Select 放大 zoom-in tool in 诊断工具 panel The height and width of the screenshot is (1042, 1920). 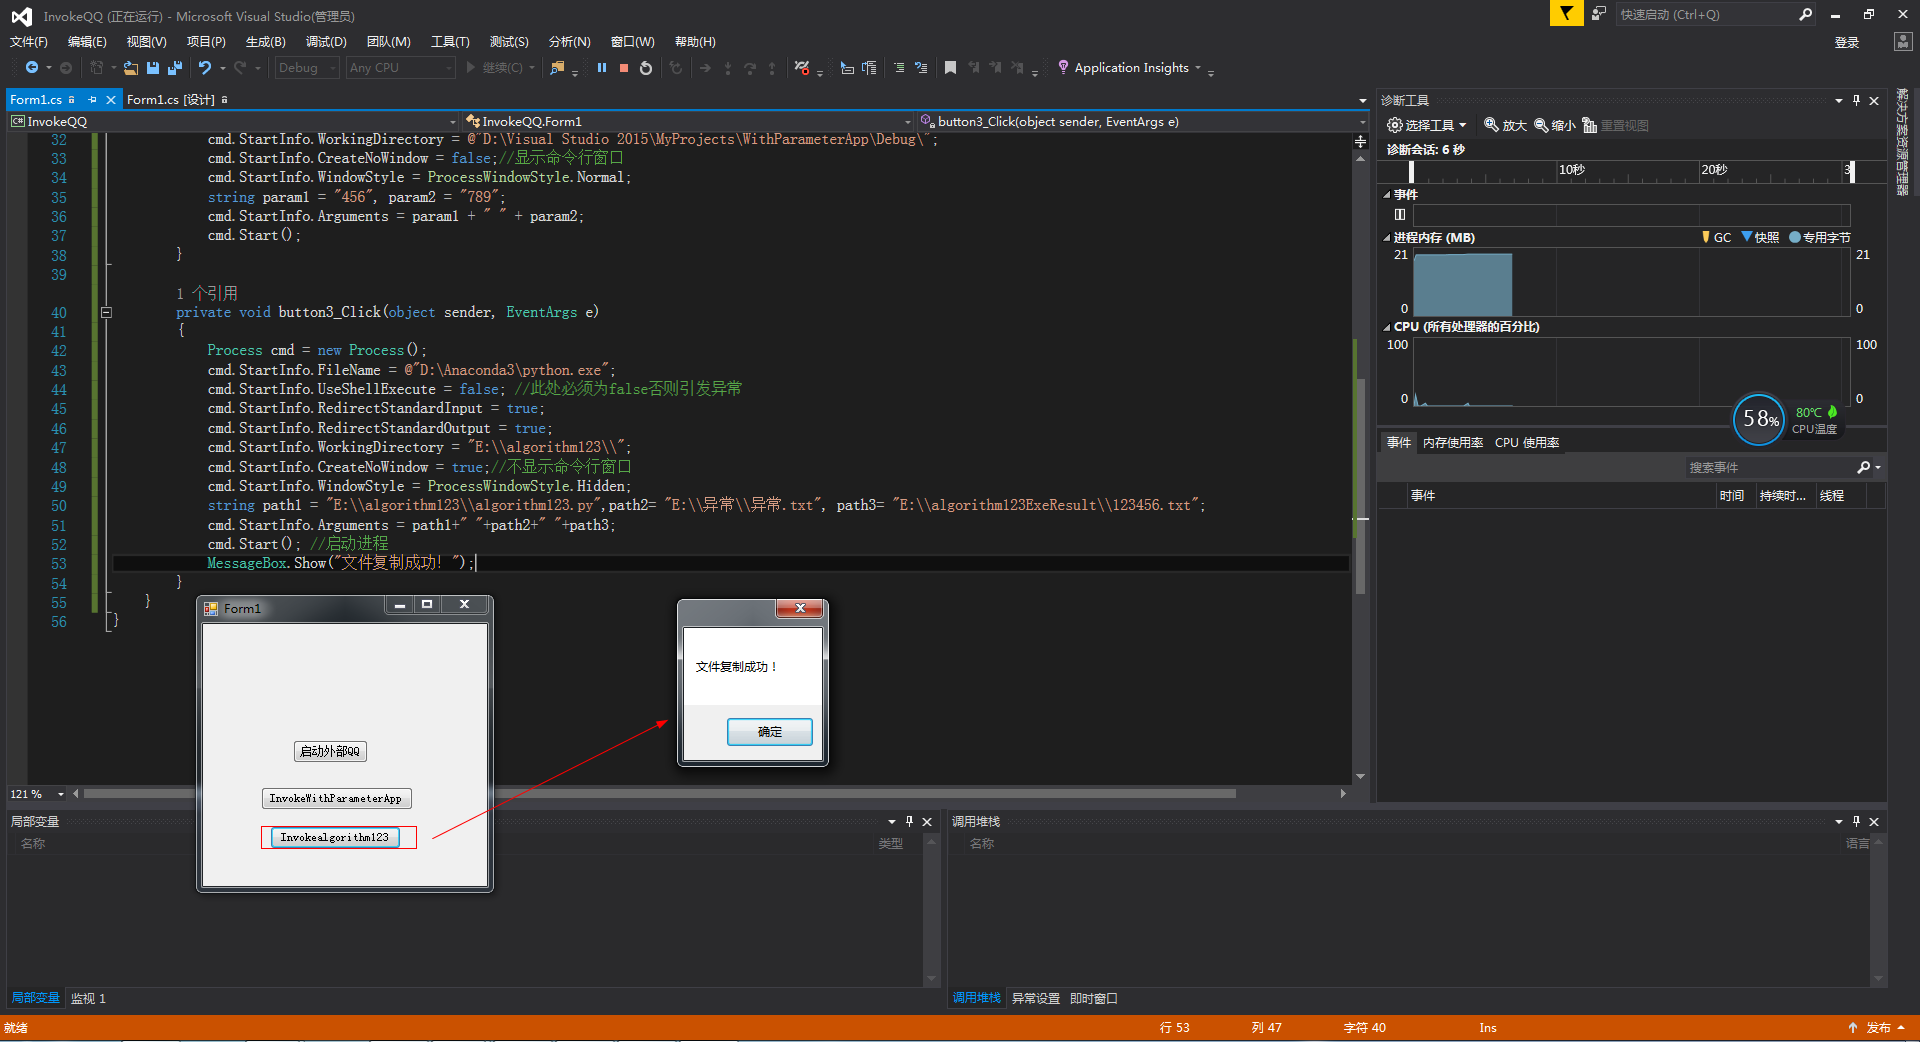[x=1505, y=125]
